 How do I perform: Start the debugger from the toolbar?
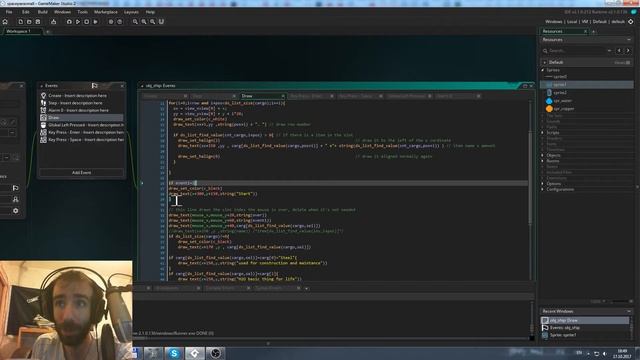(69, 22)
